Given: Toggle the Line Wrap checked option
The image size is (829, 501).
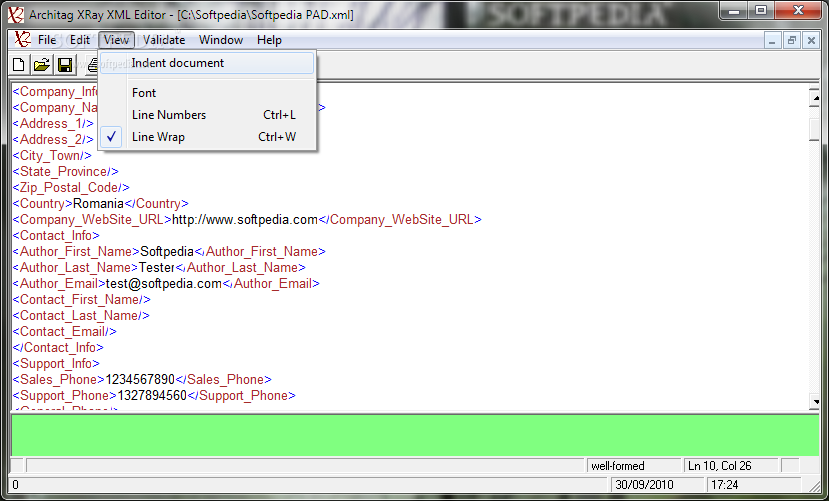Looking at the screenshot, I should pos(207,137).
